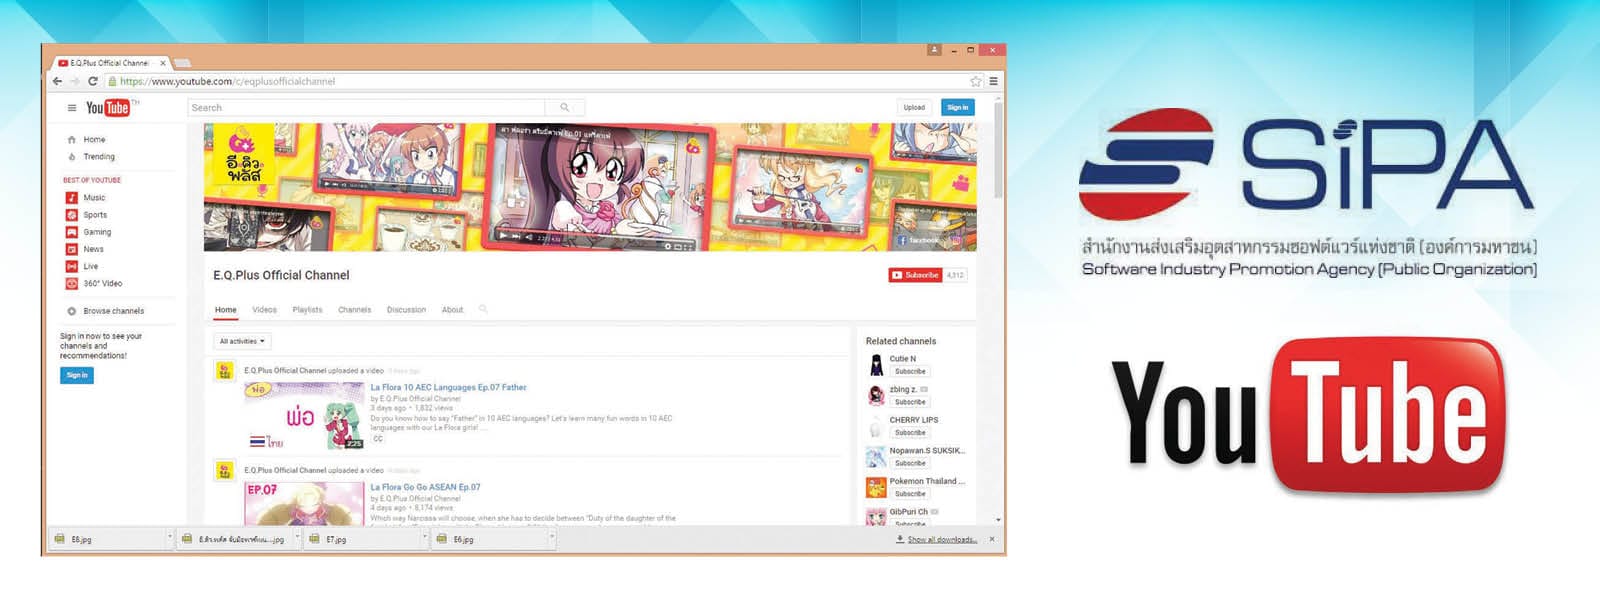Open the EP.07 Go Go ASEAN video thumbnail

tap(304, 503)
